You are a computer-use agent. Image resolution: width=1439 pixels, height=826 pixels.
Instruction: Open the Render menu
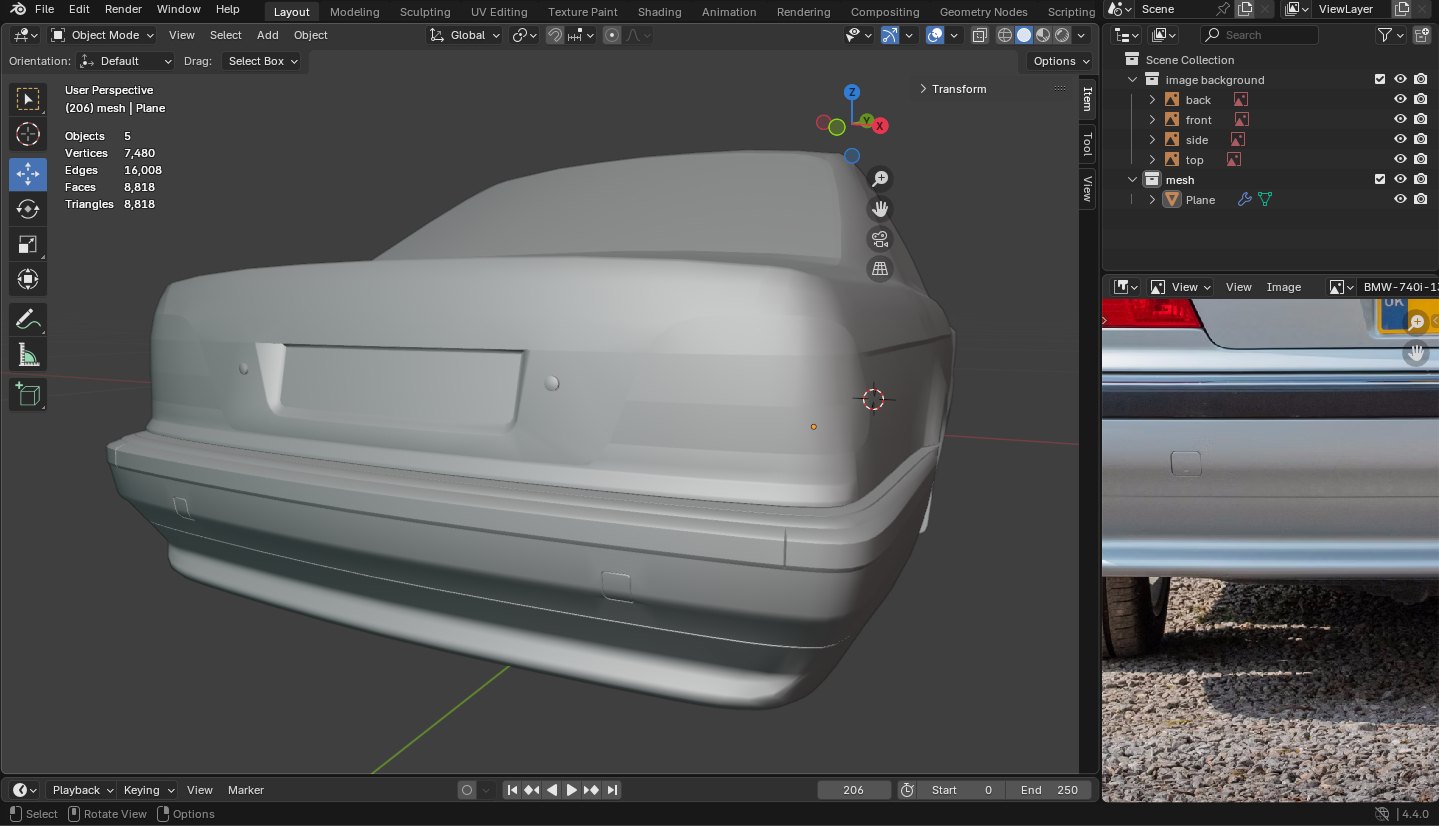tap(123, 9)
